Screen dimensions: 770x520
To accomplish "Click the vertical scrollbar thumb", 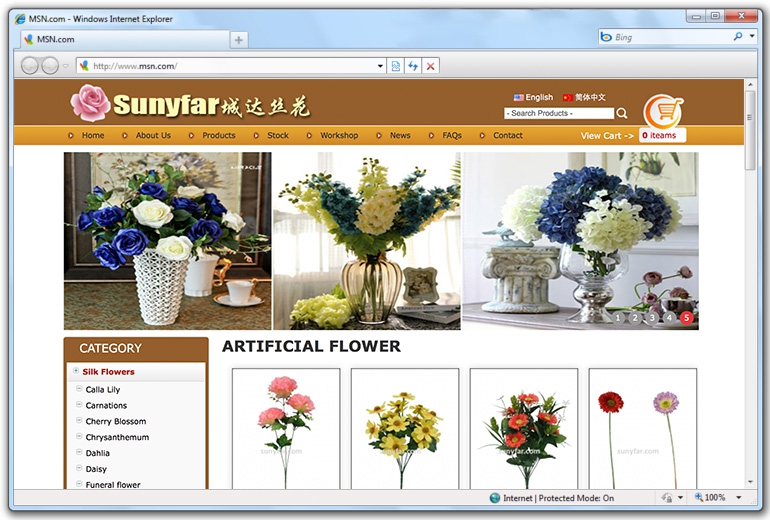I will point(750,130).
